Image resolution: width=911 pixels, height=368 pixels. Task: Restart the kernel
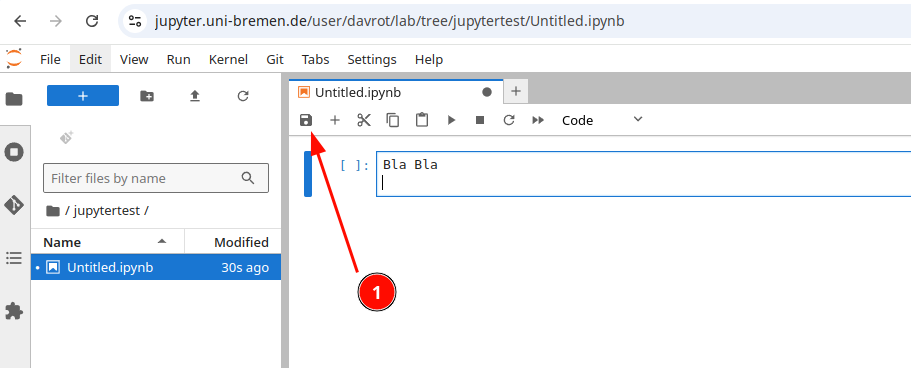pyautogui.click(x=509, y=120)
